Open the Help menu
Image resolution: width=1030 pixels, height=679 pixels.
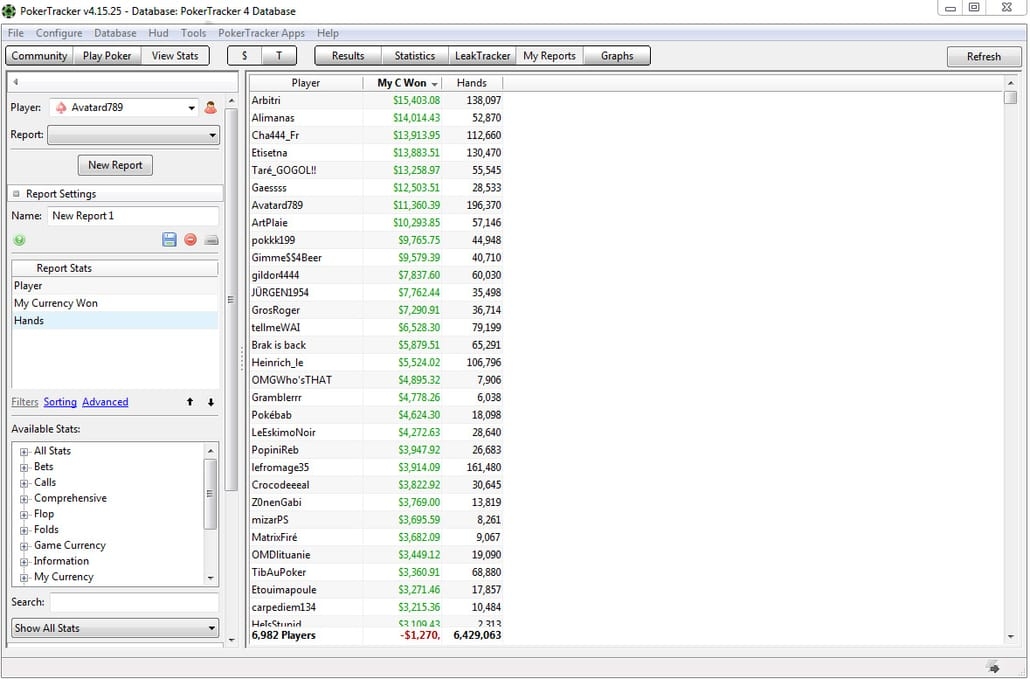[328, 33]
